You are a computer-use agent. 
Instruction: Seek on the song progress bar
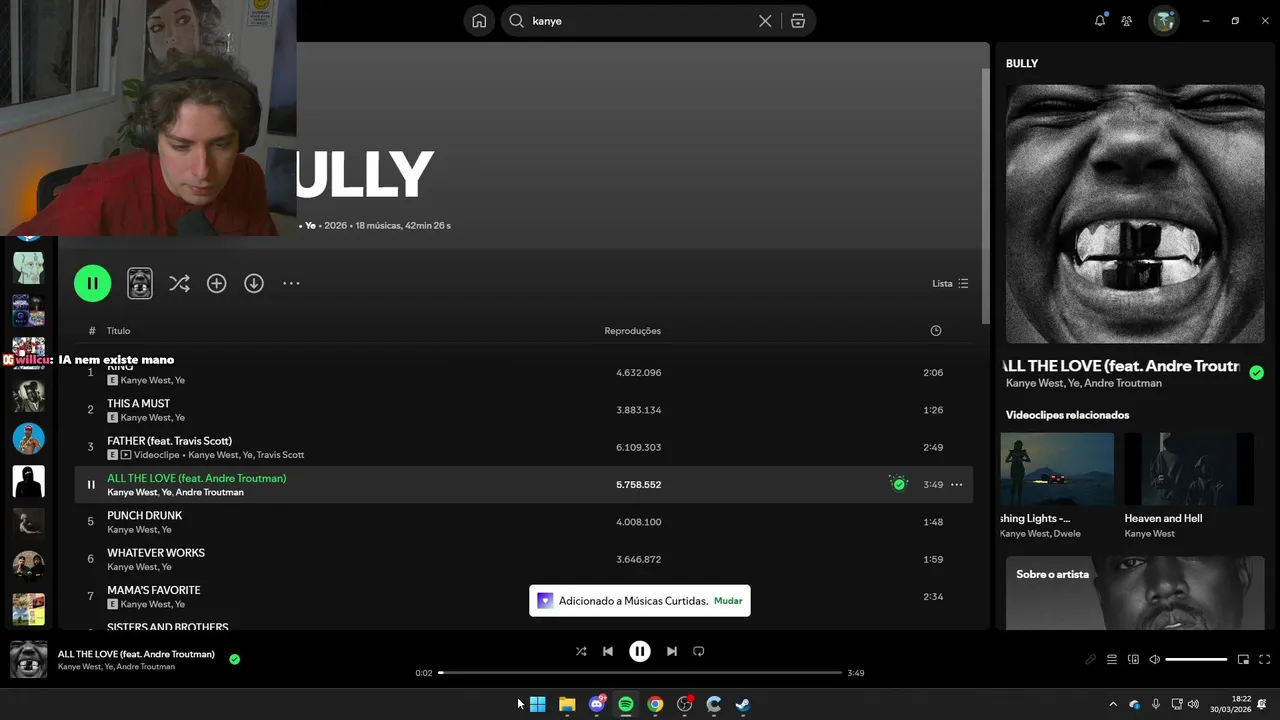tap(640, 673)
